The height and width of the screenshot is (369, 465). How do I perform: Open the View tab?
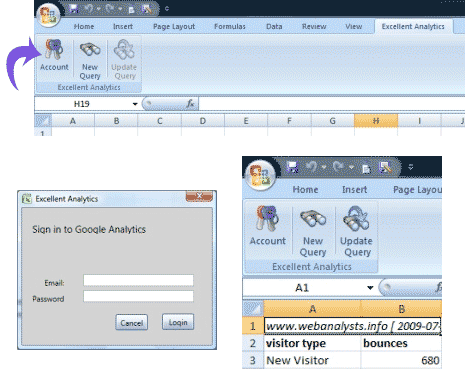tap(354, 27)
